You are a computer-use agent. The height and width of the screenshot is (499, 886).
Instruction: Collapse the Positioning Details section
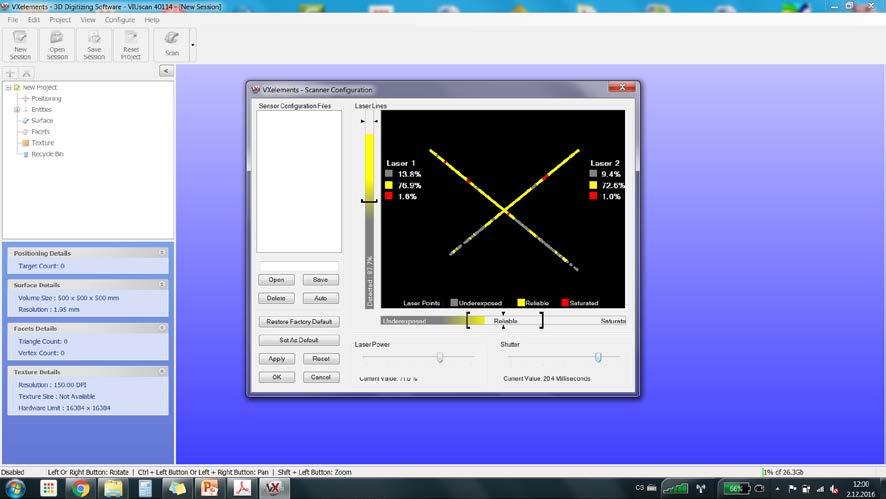(162, 253)
